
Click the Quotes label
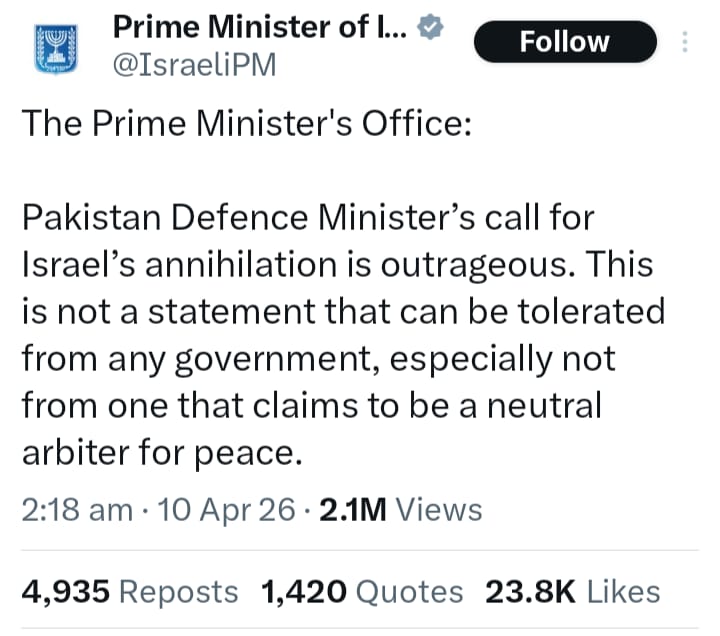(x=410, y=591)
